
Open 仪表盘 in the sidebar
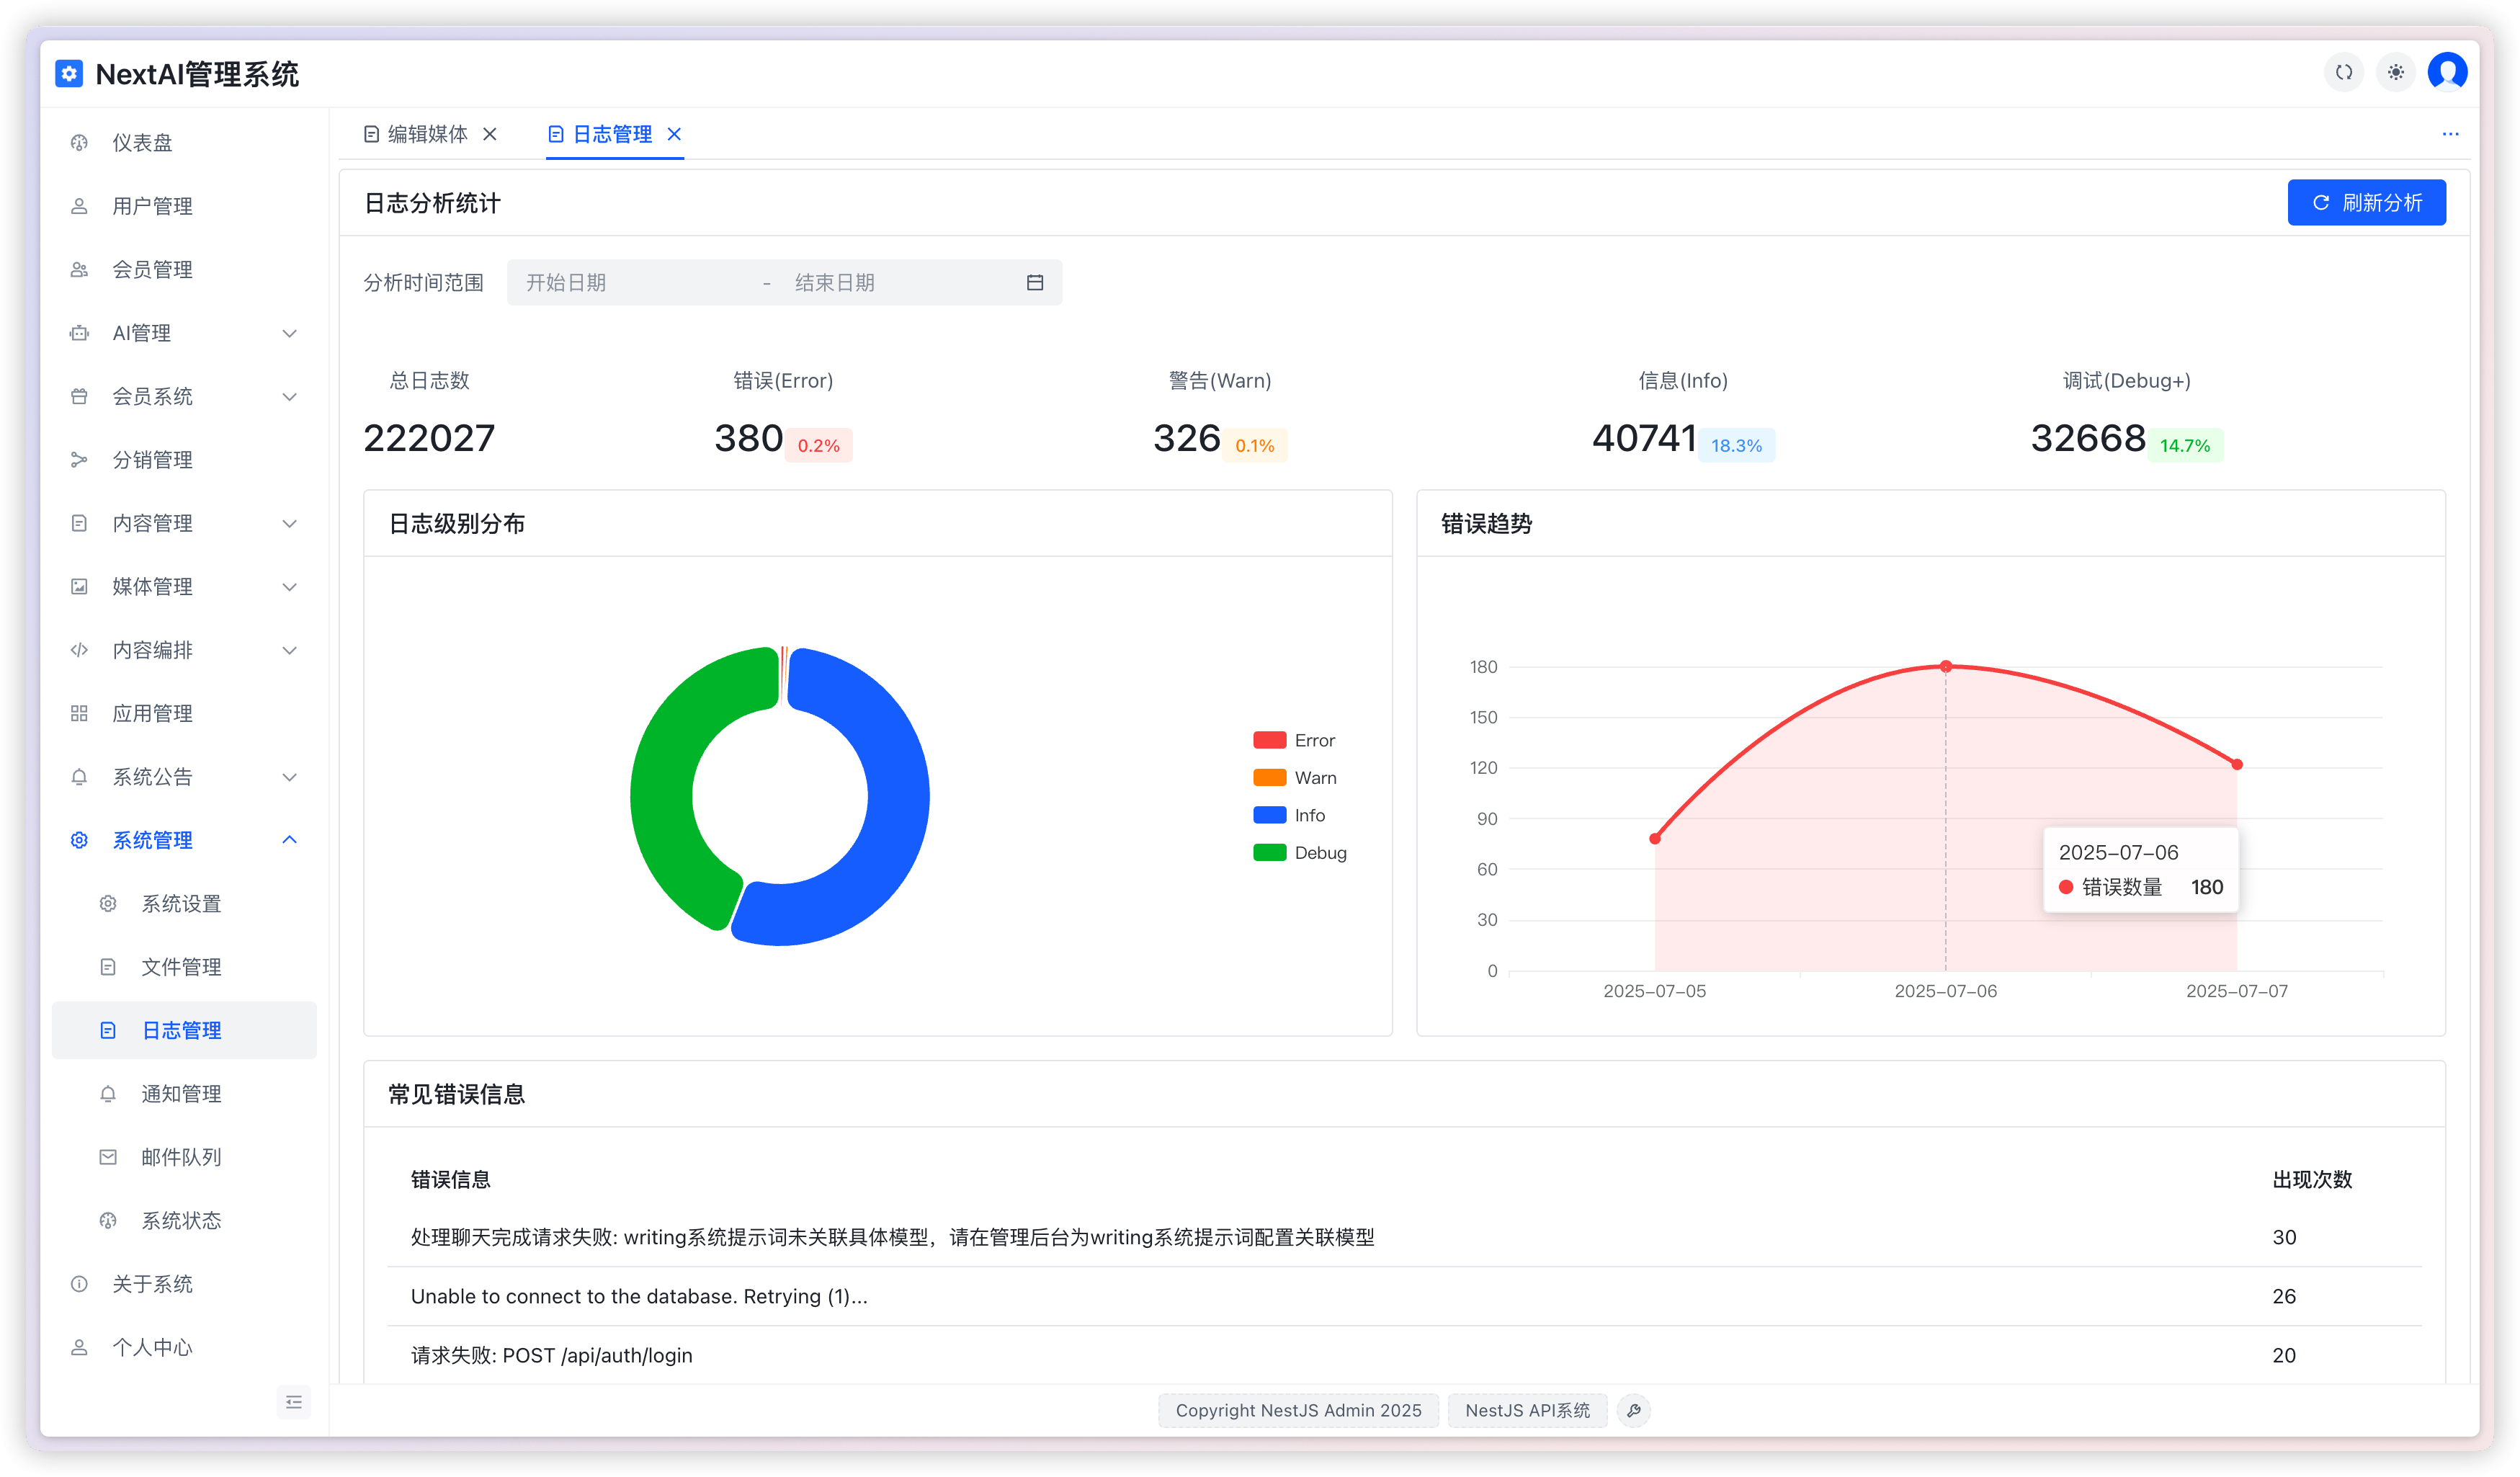[184, 143]
